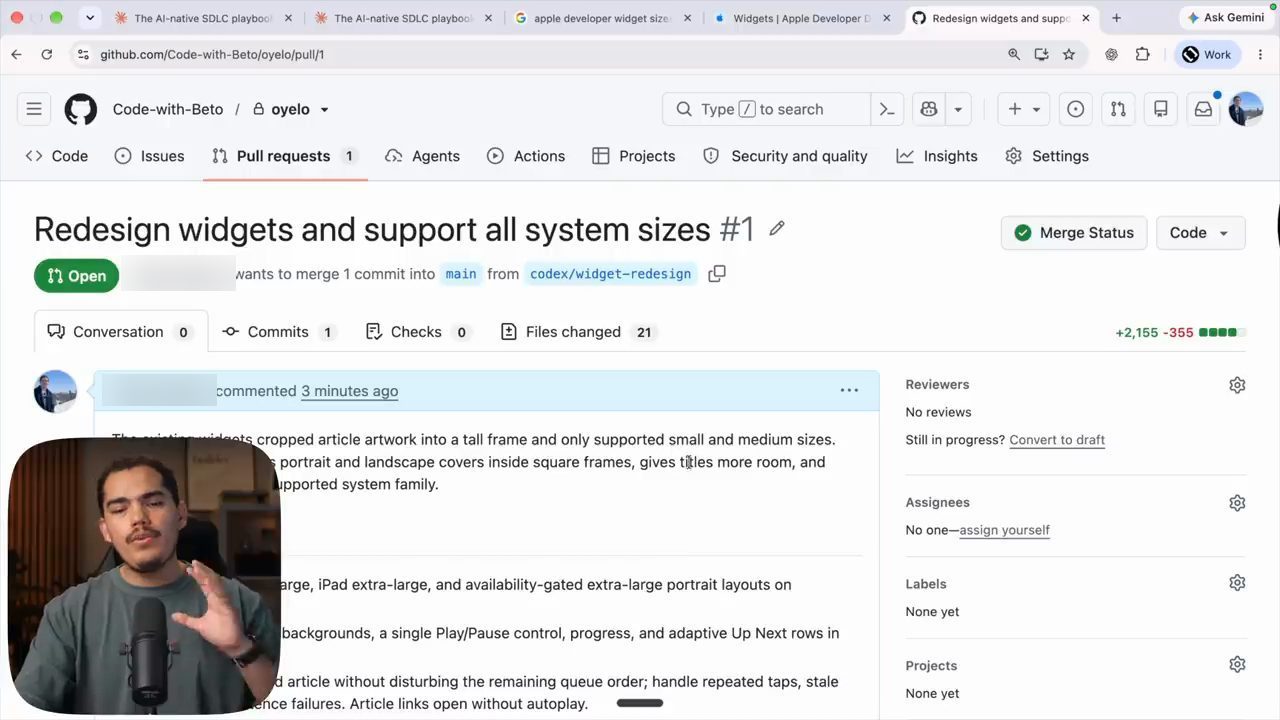The image size is (1280, 720).
Task: Open the GitHub hamburger navigation menu
Action: (34, 109)
